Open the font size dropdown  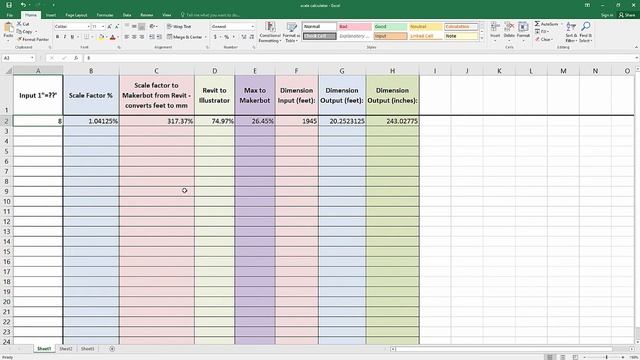point(103,27)
